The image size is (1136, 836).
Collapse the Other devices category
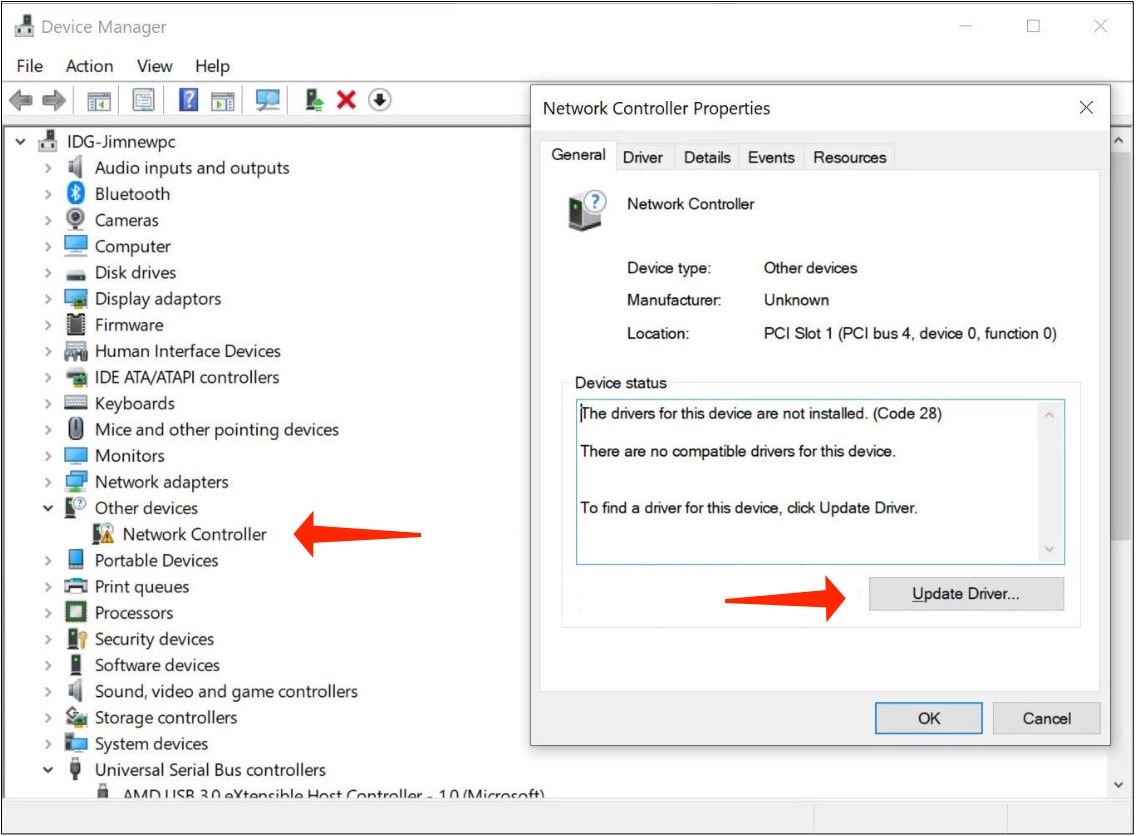[47, 508]
